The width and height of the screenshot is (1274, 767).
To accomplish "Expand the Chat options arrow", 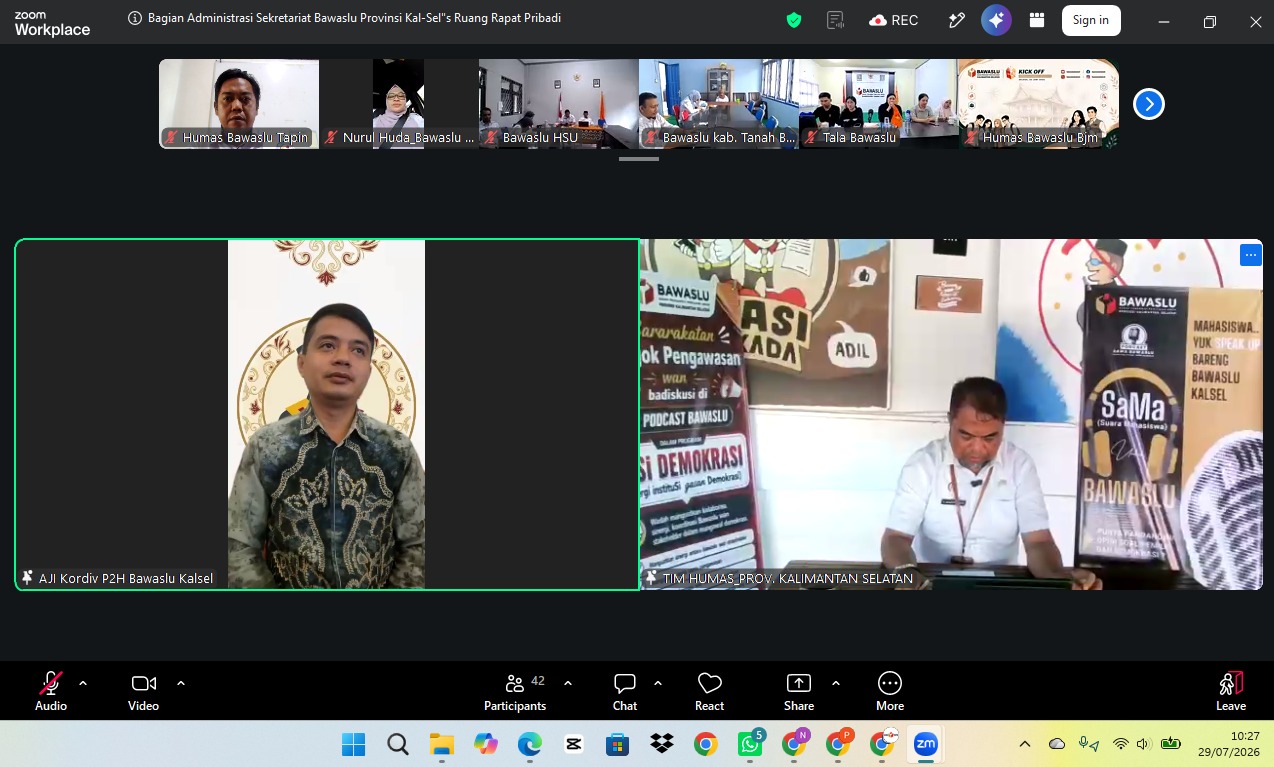I will coord(658,683).
